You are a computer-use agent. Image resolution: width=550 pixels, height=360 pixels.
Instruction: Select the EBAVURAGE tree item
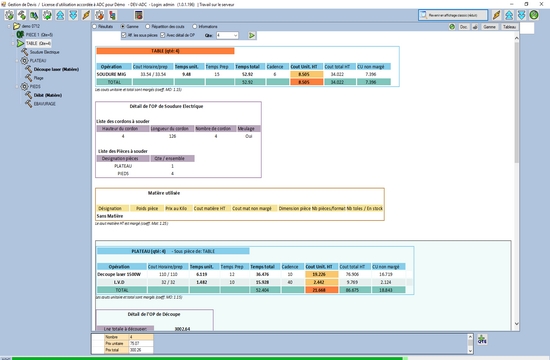45,104
